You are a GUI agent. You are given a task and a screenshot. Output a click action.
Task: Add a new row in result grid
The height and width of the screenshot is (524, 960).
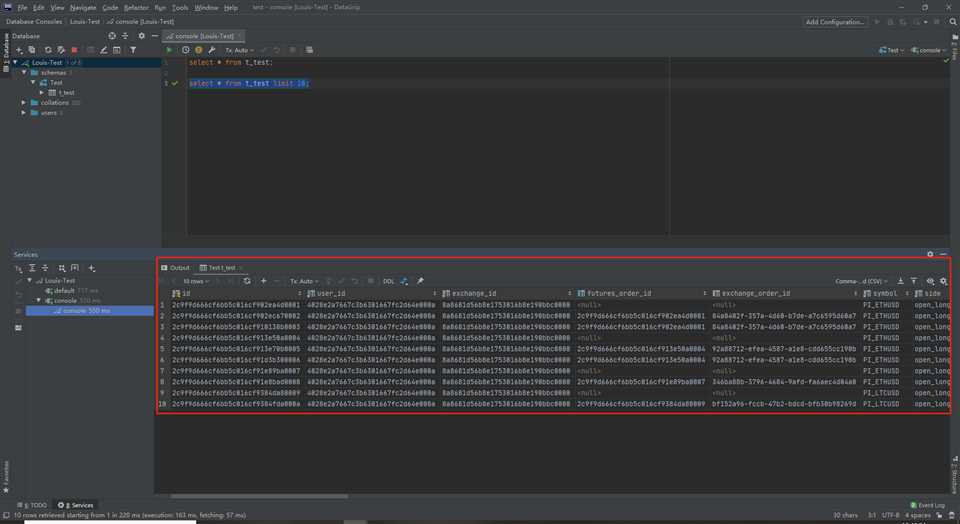click(263, 281)
